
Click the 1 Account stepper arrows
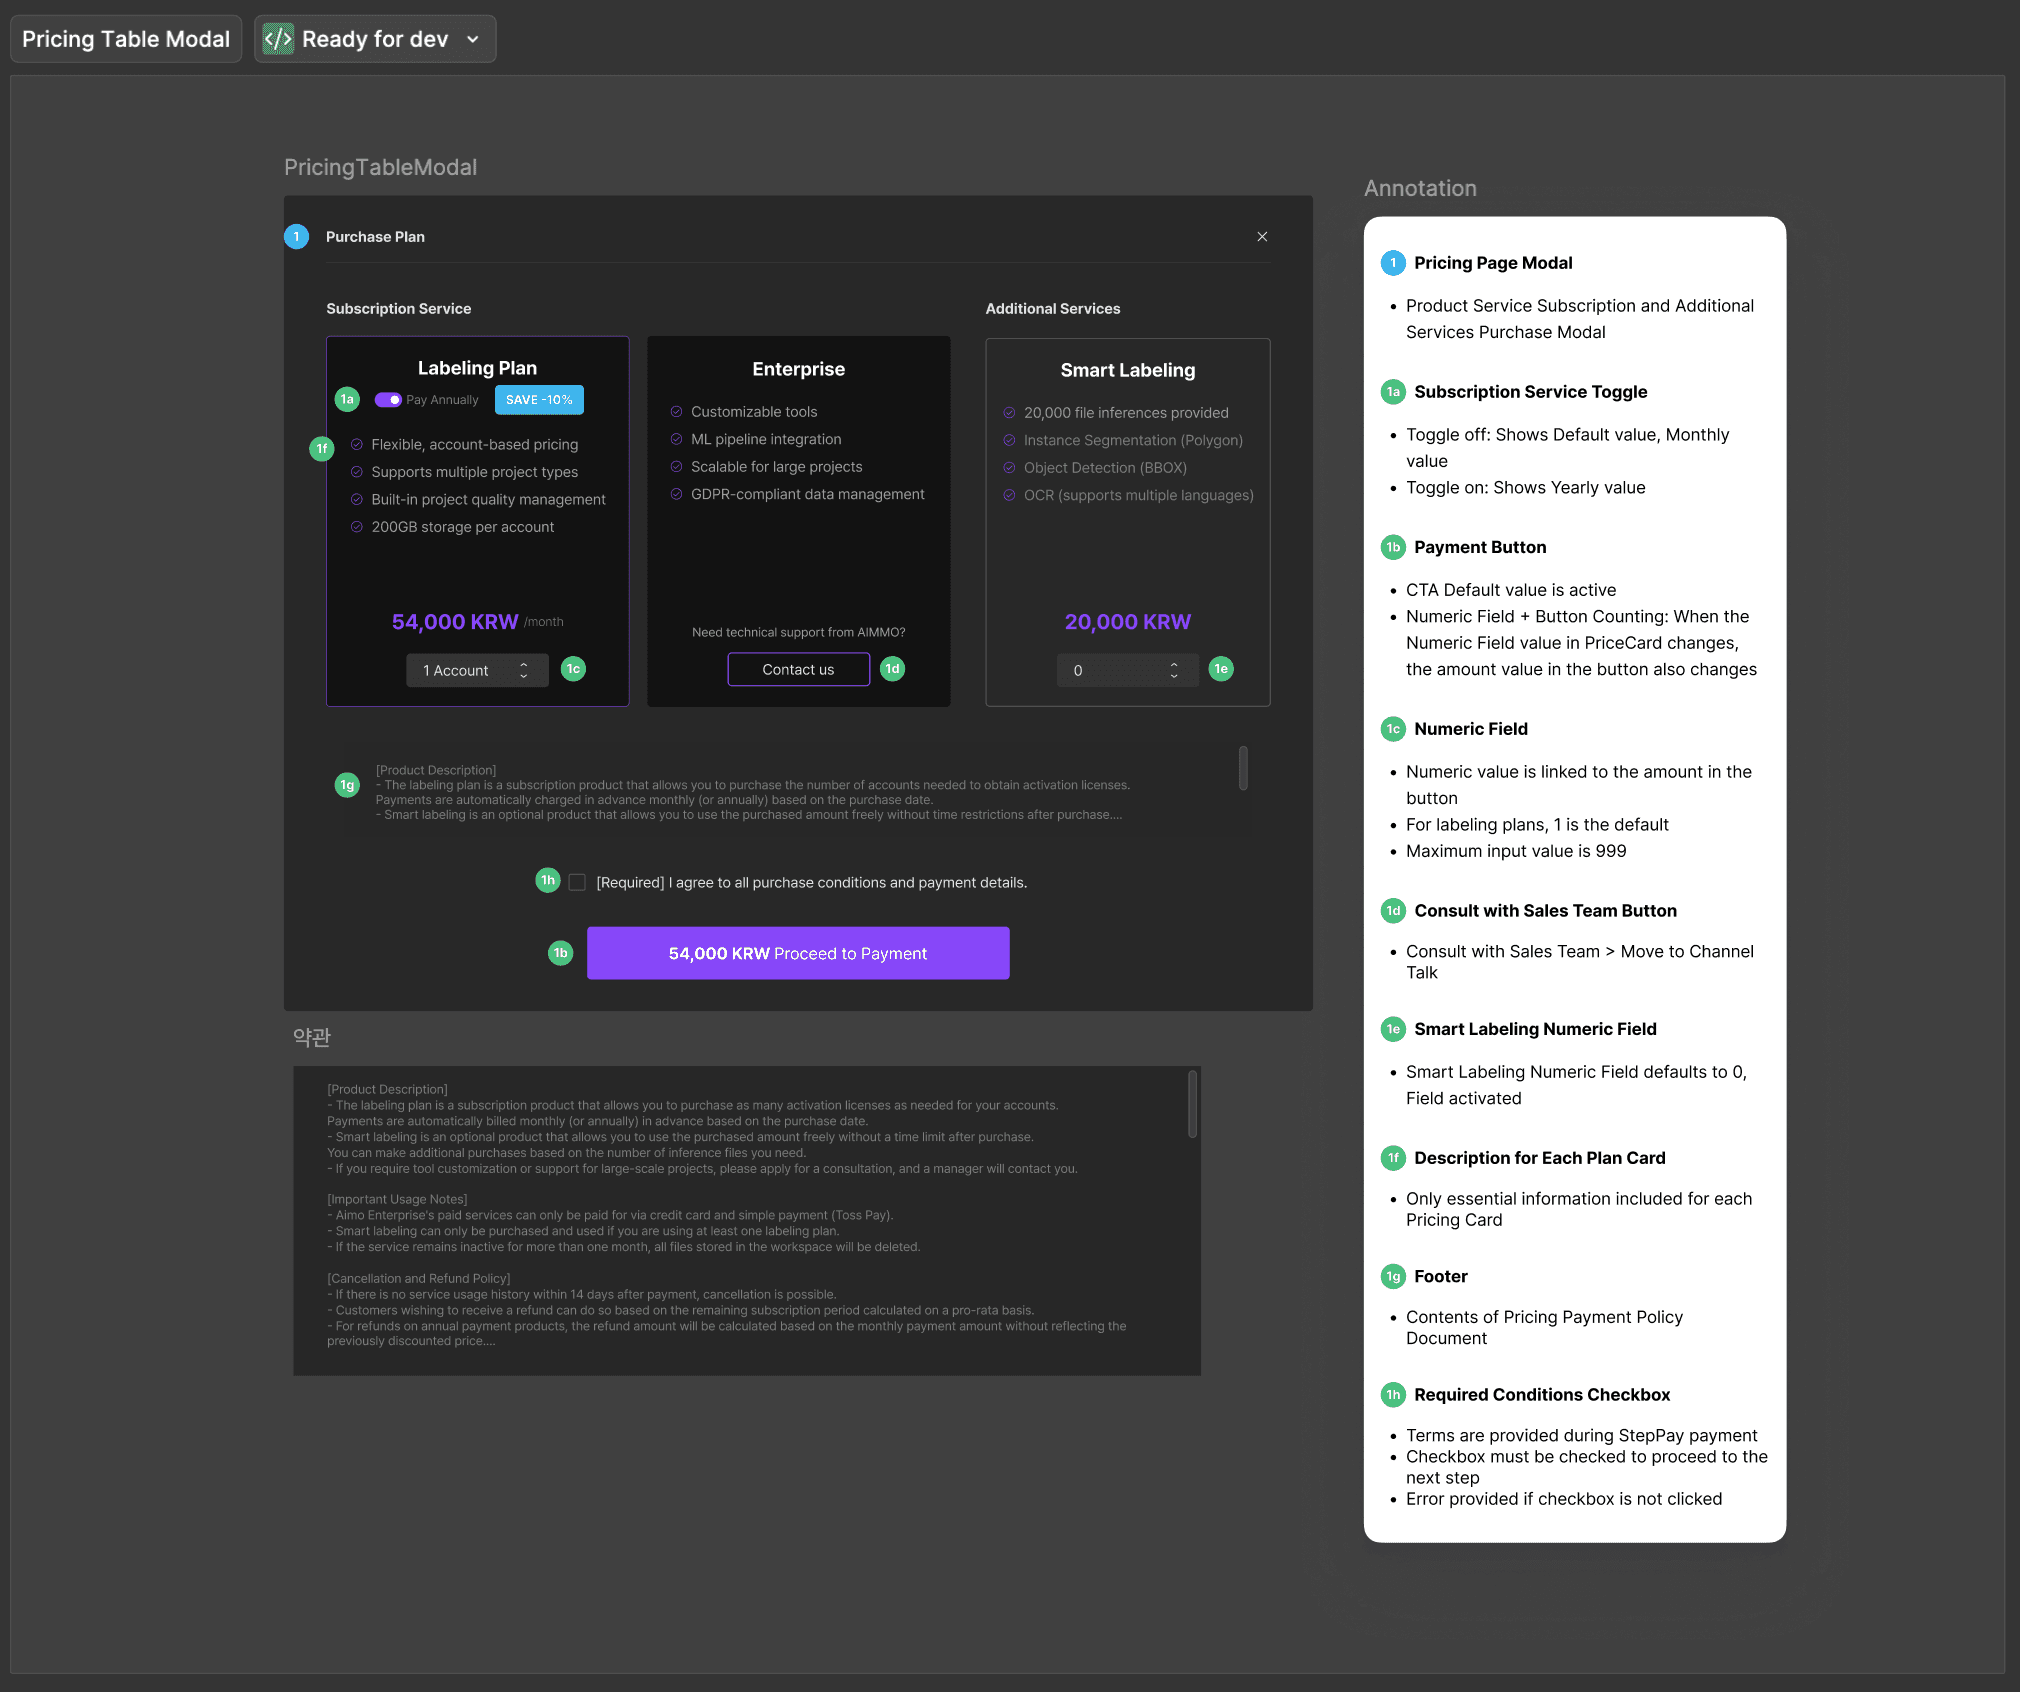pyautogui.click(x=524, y=671)
